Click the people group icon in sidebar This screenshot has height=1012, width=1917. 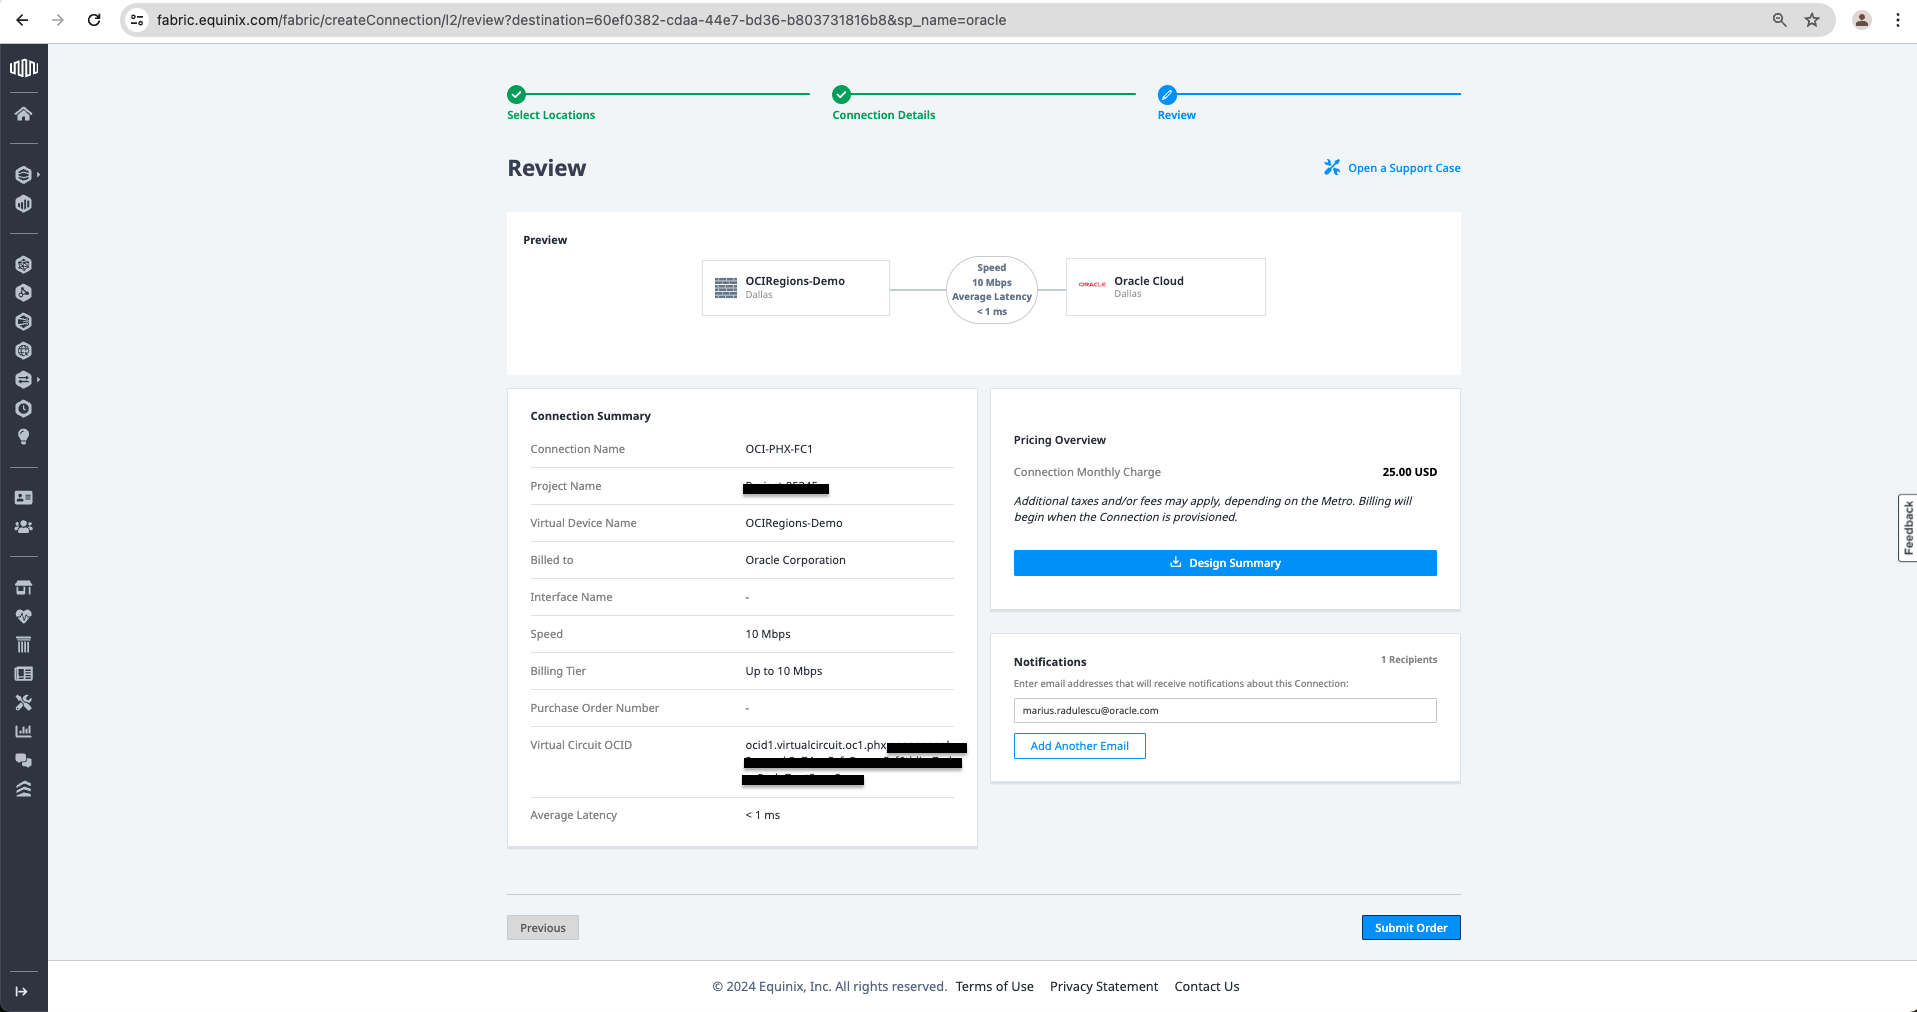point(23,527)
